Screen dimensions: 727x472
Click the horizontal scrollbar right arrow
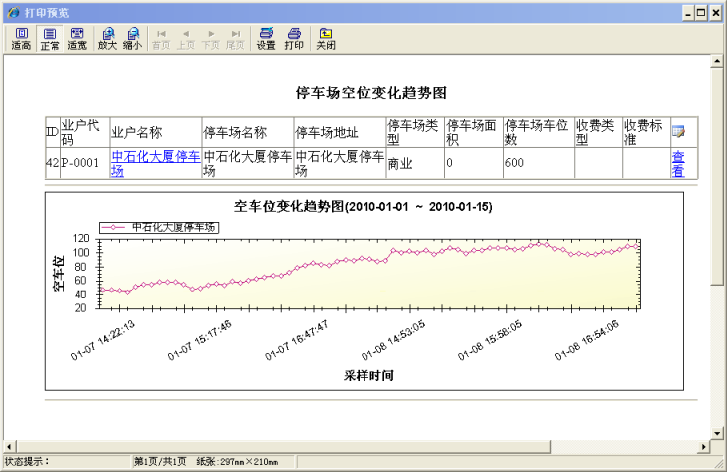(703, 446)
